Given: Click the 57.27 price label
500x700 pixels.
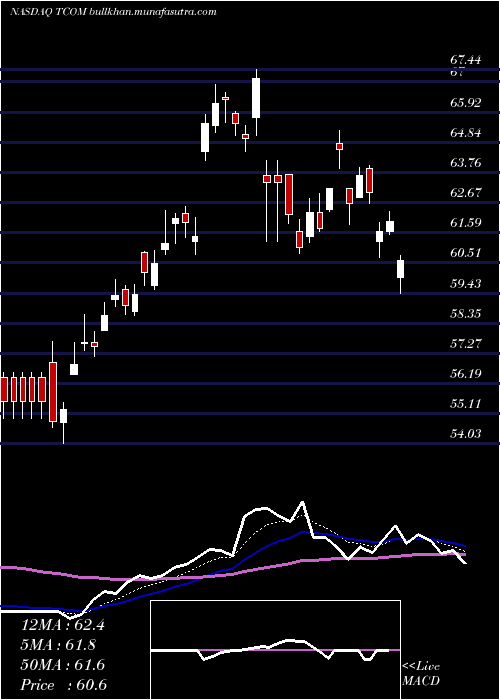Looking at the screenshot, I should click(x=466, y=343).
